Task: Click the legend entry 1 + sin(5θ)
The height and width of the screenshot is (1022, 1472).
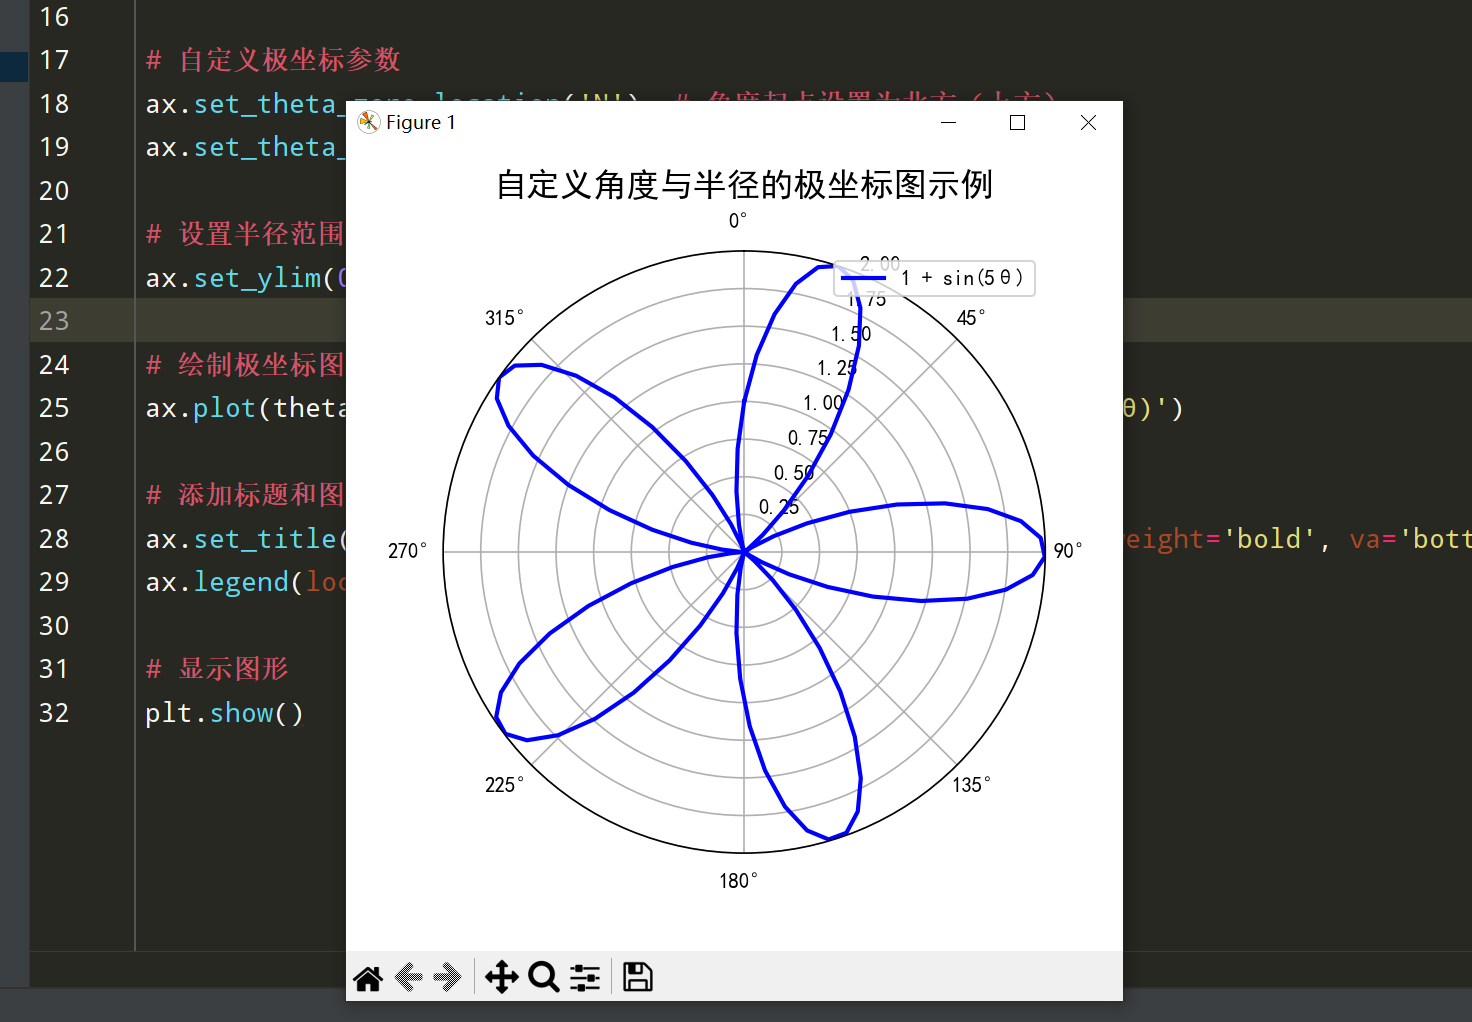Action: (934, 278)
